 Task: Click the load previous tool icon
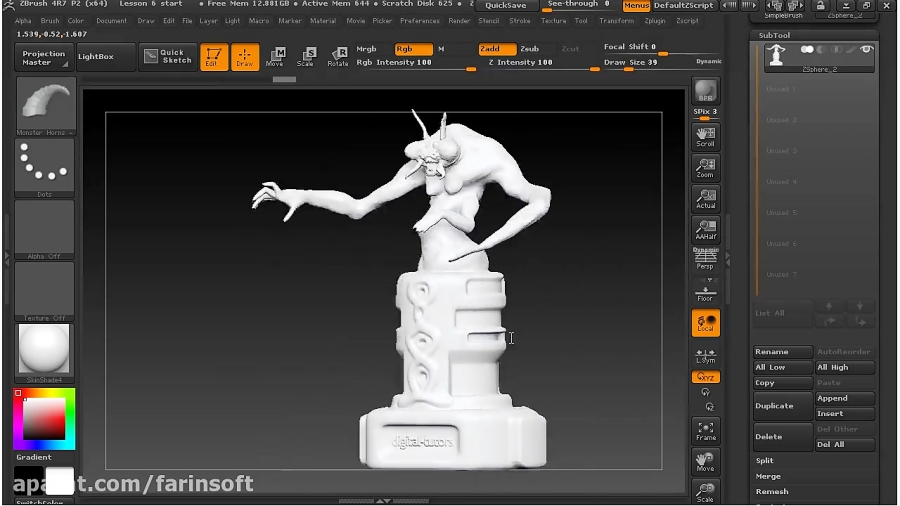click(x=776, y=6)
